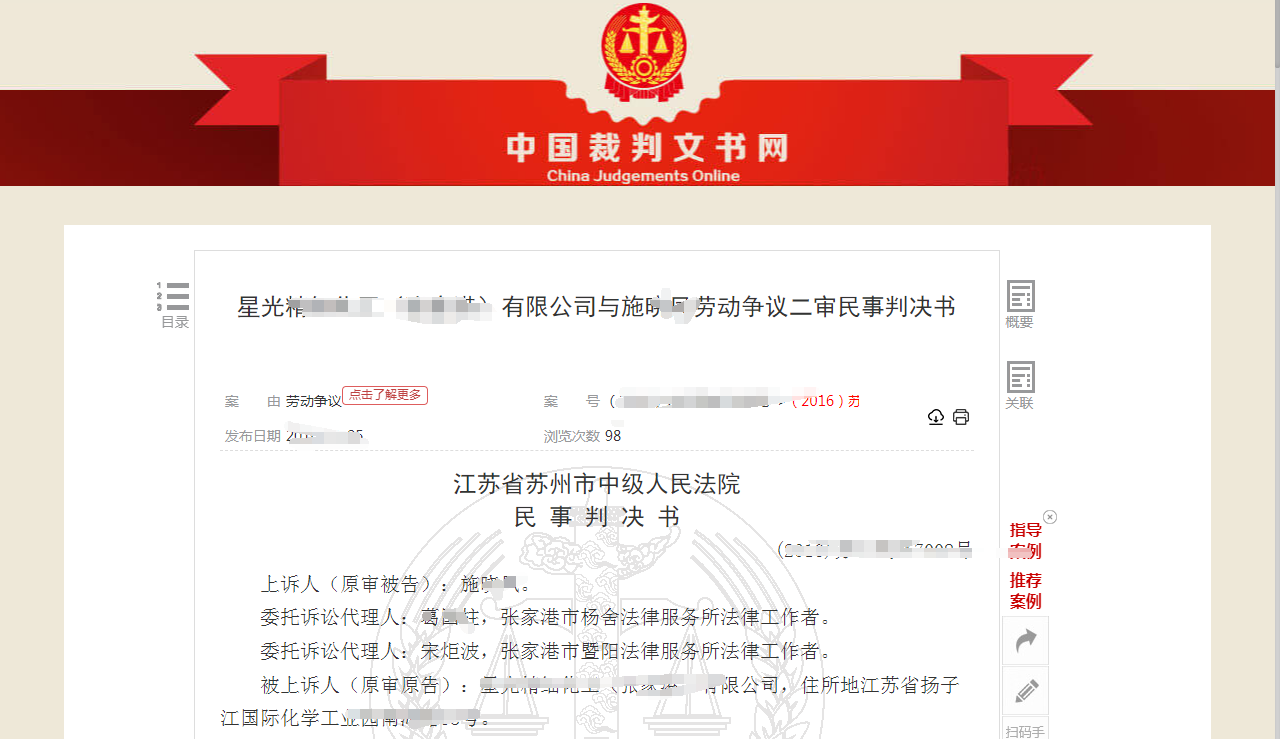Open the 推荐案例 link
Viewport: 1280px width, 739px height.
pyautogui.click(x=1025, y=591)
